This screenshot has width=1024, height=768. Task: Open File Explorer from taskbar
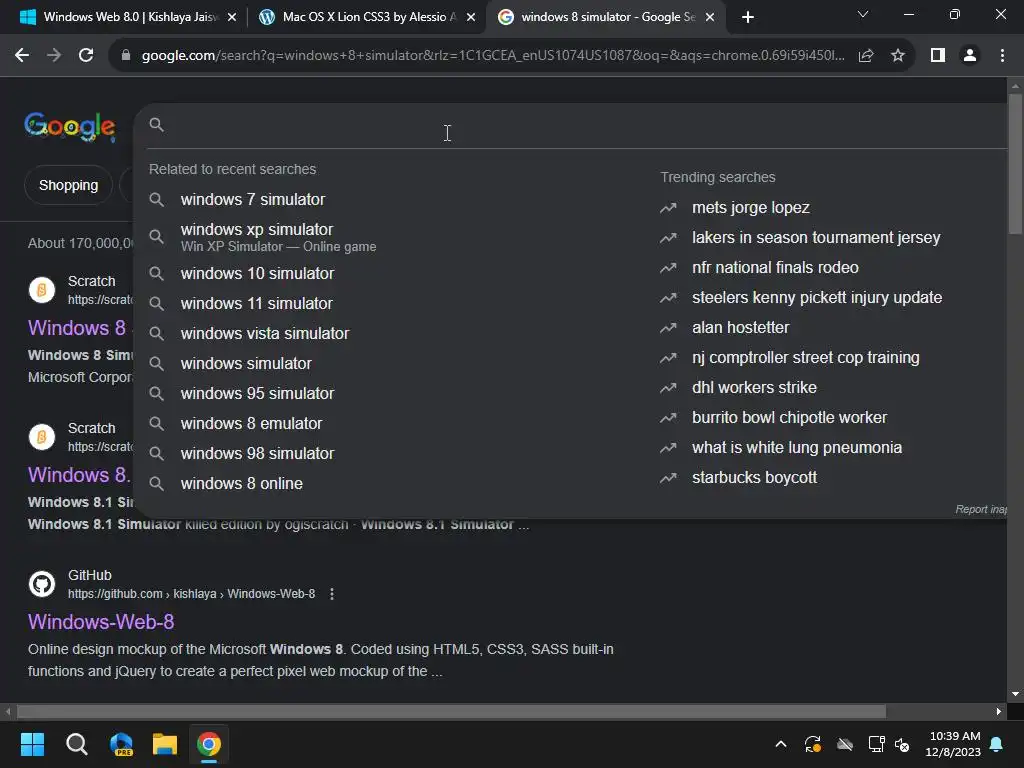[x=165, y=744]
